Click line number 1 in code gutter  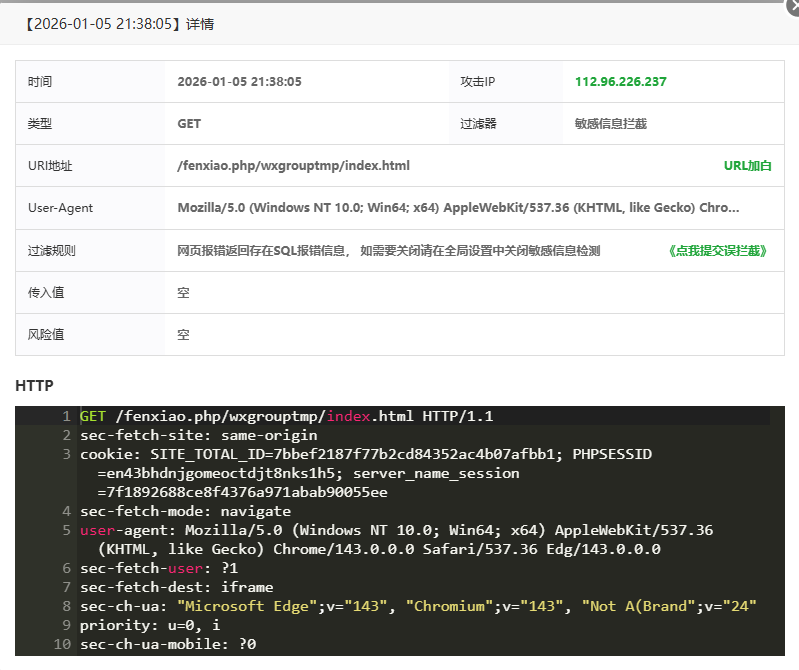click(65, 416)
